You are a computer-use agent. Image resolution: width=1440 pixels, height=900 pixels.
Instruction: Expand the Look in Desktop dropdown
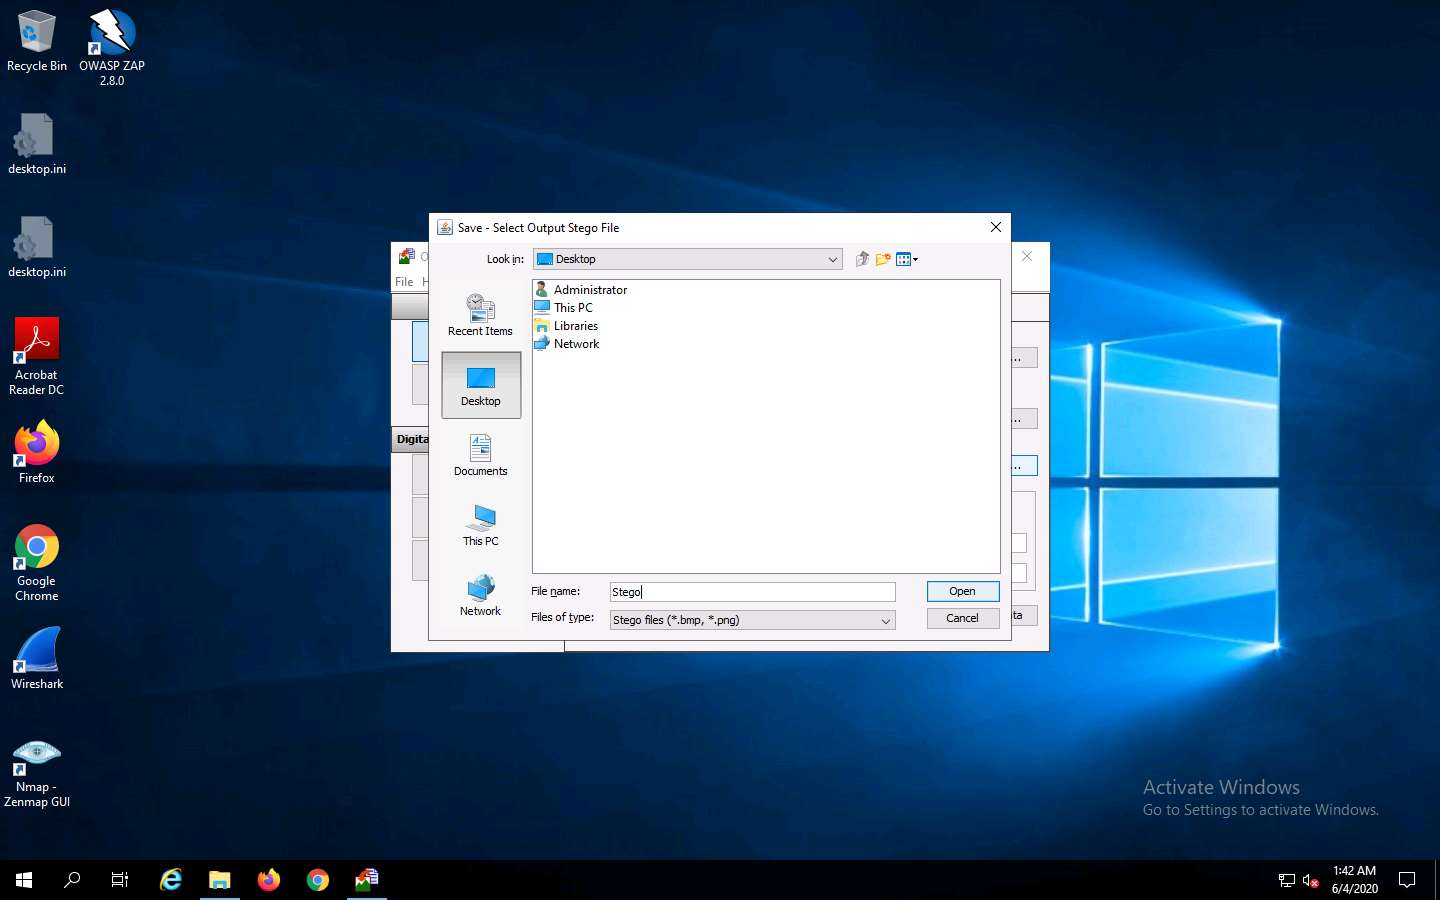[833, 259]
